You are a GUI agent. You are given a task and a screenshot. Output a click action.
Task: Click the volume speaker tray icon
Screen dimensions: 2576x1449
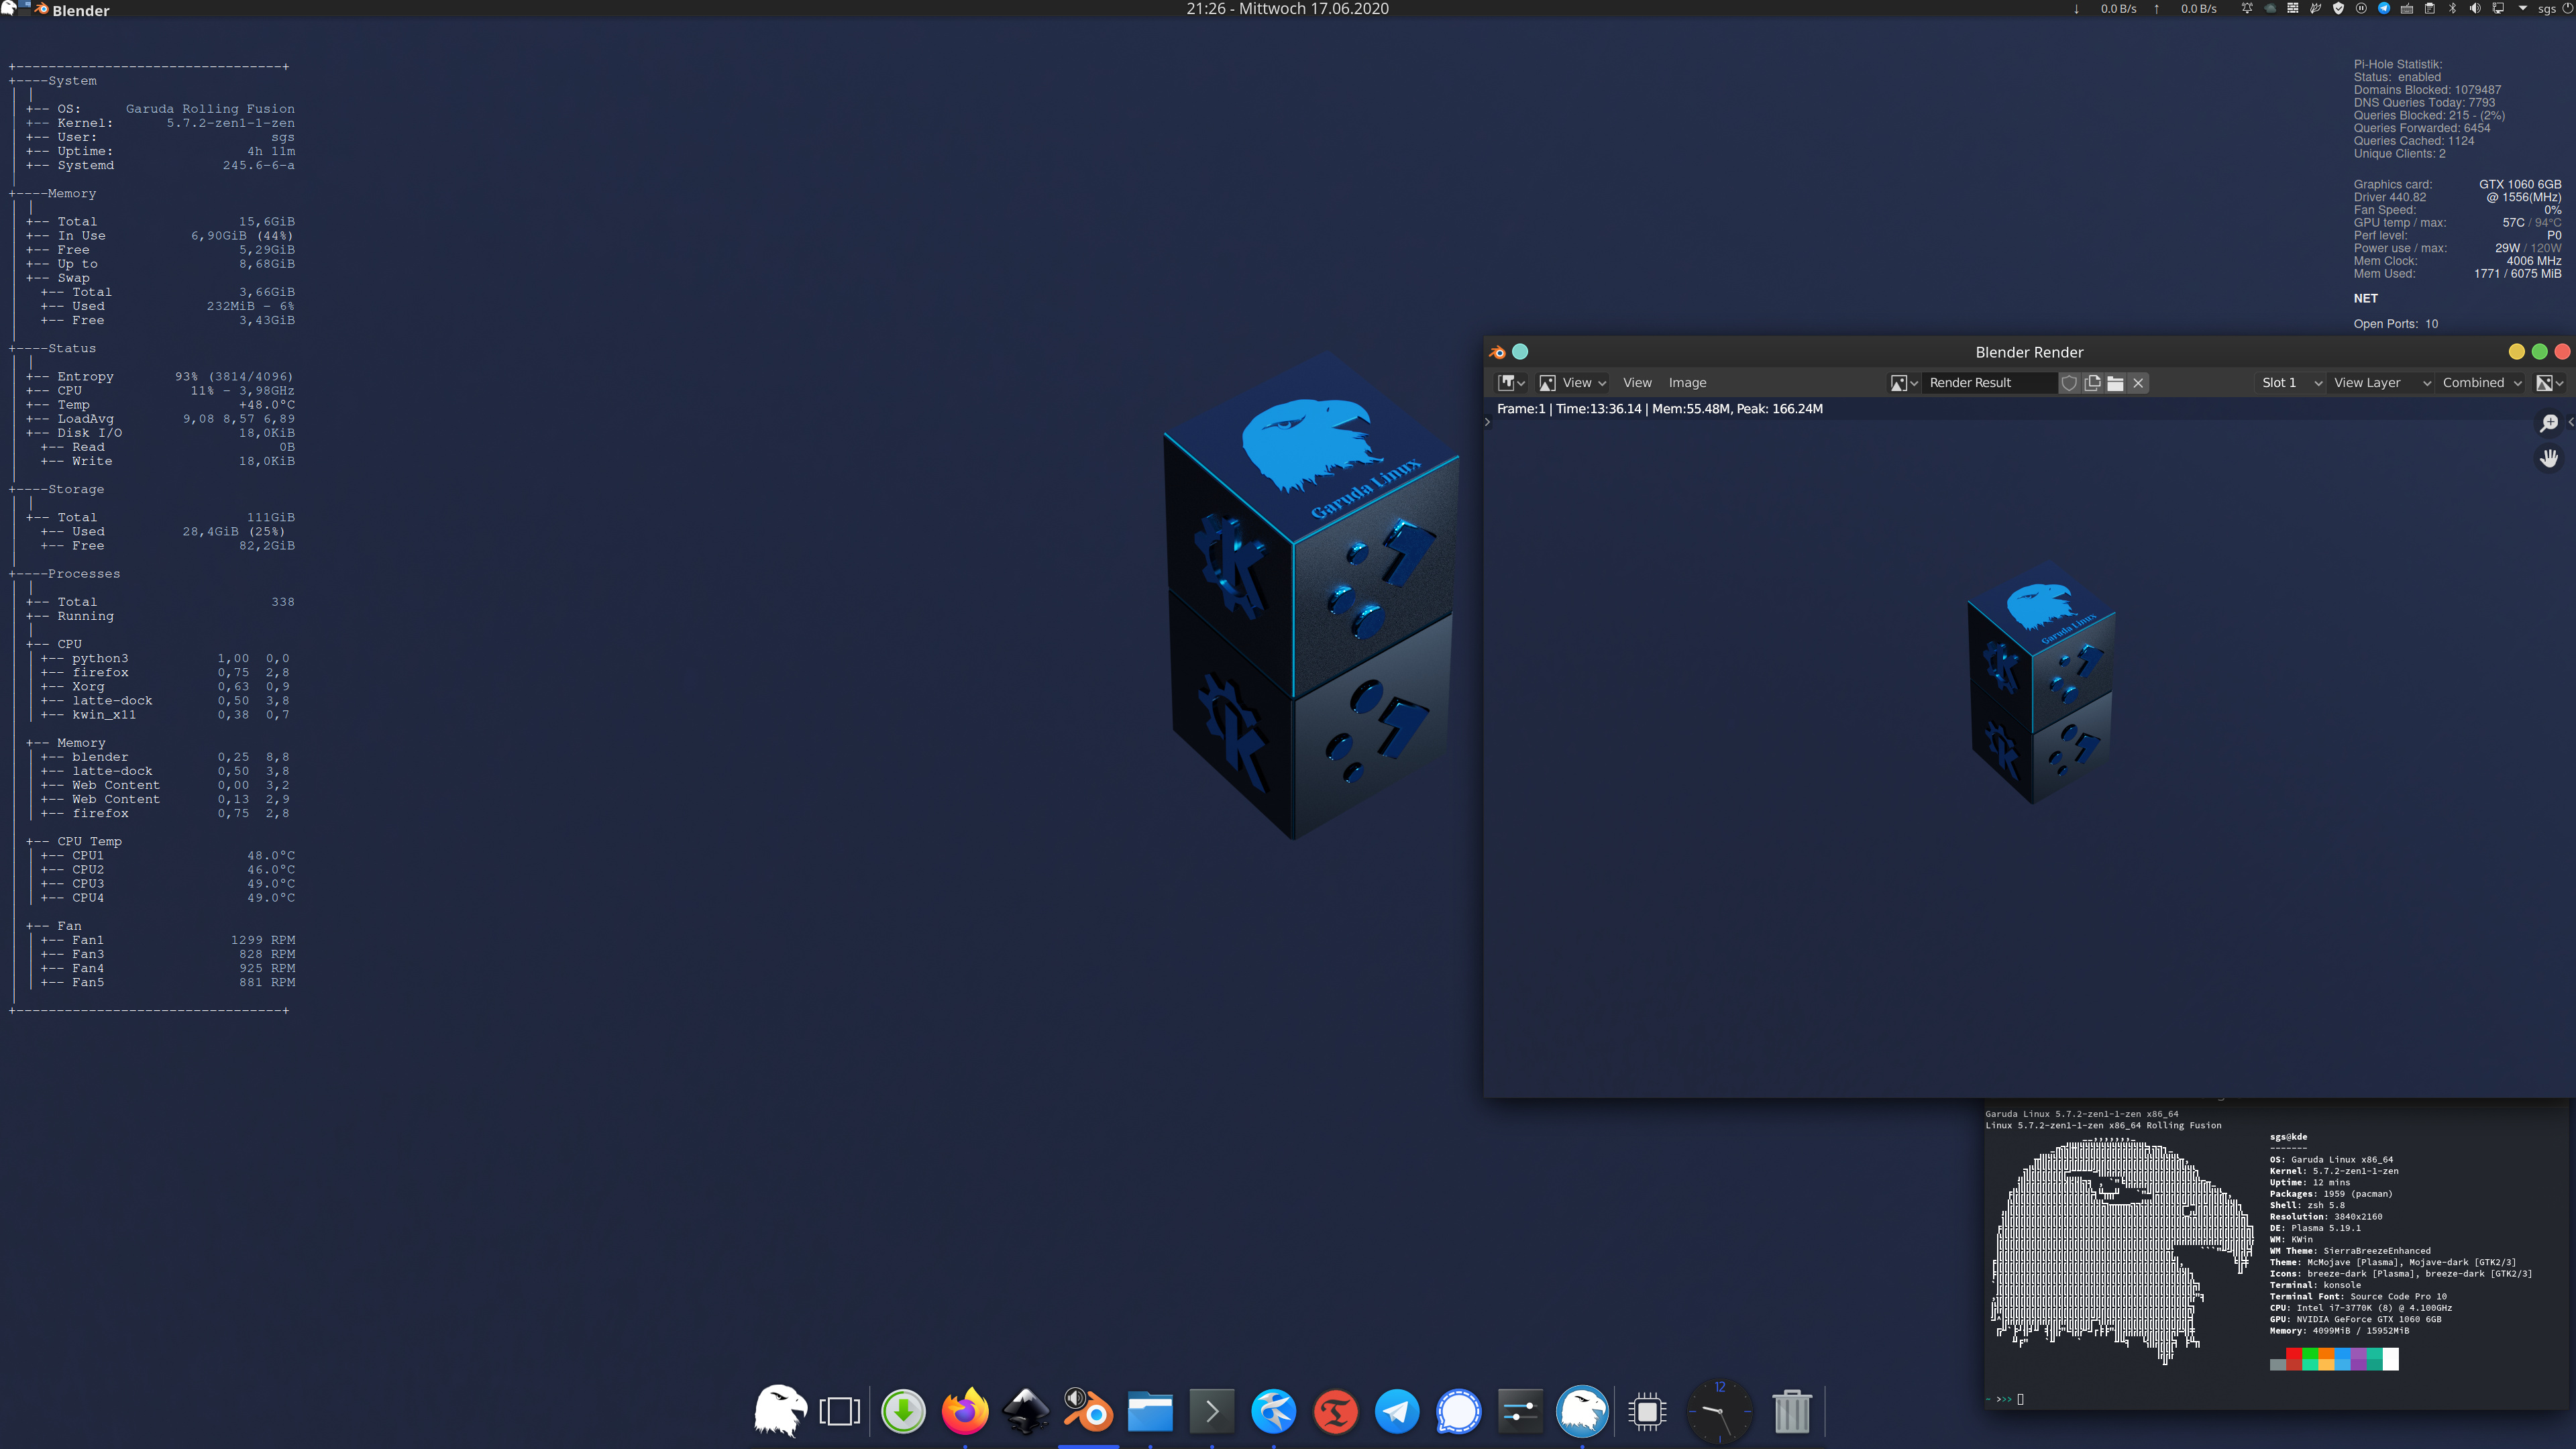click(x=2475, y=8)
